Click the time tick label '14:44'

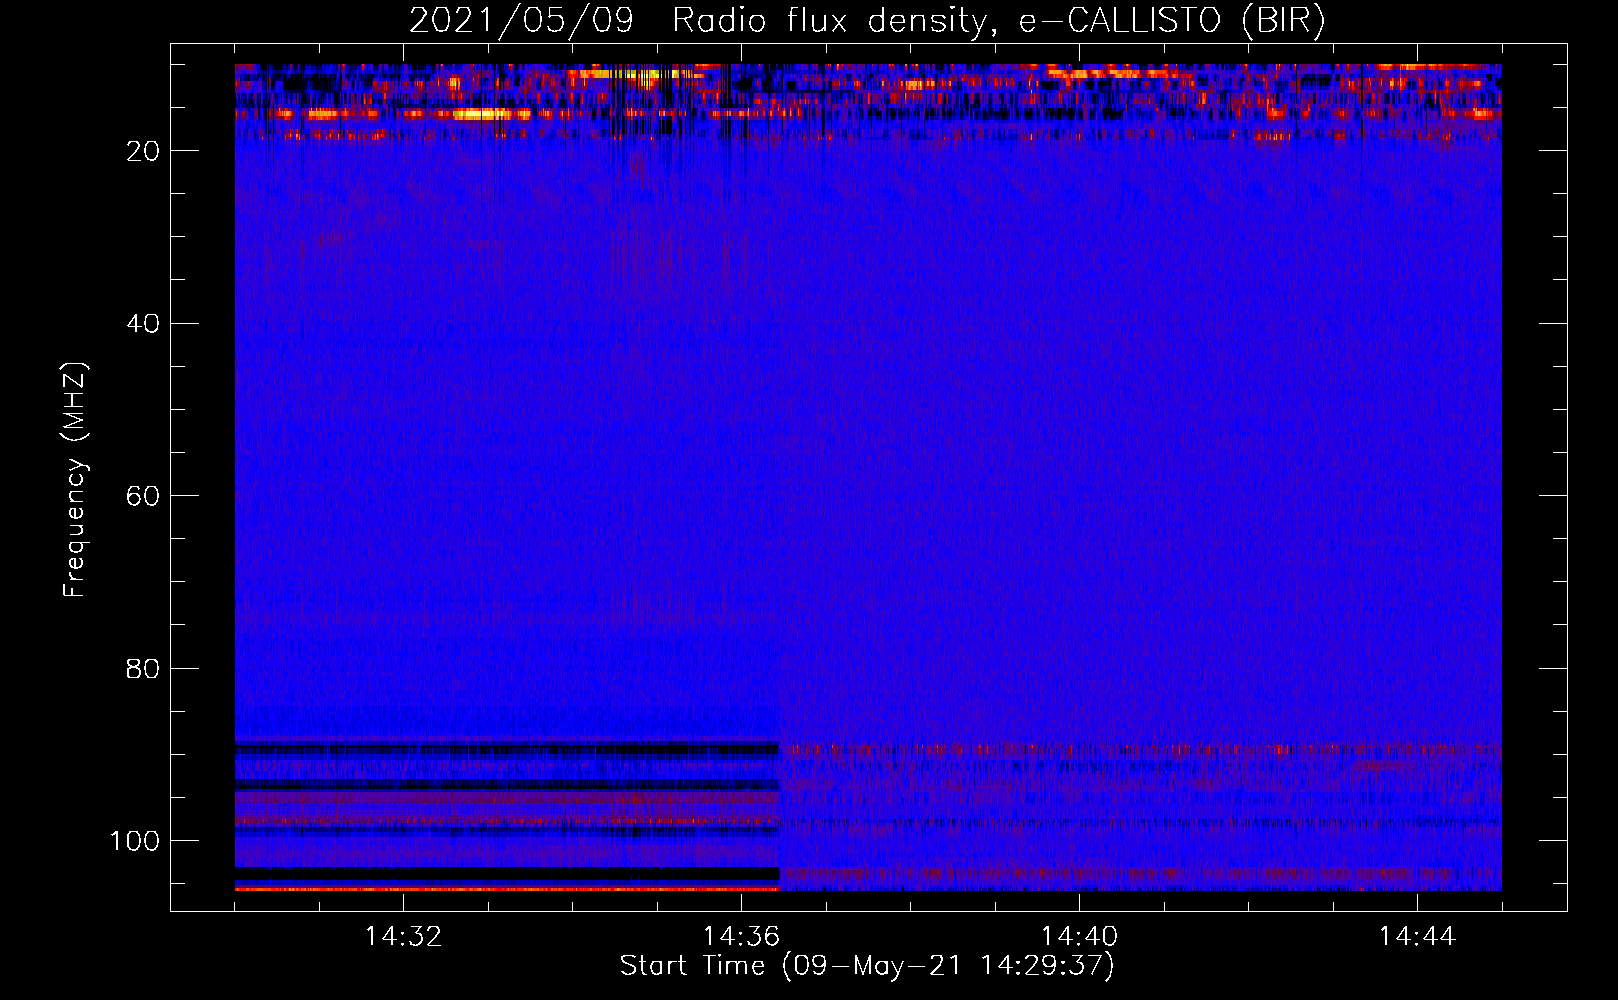[1417, 937]
